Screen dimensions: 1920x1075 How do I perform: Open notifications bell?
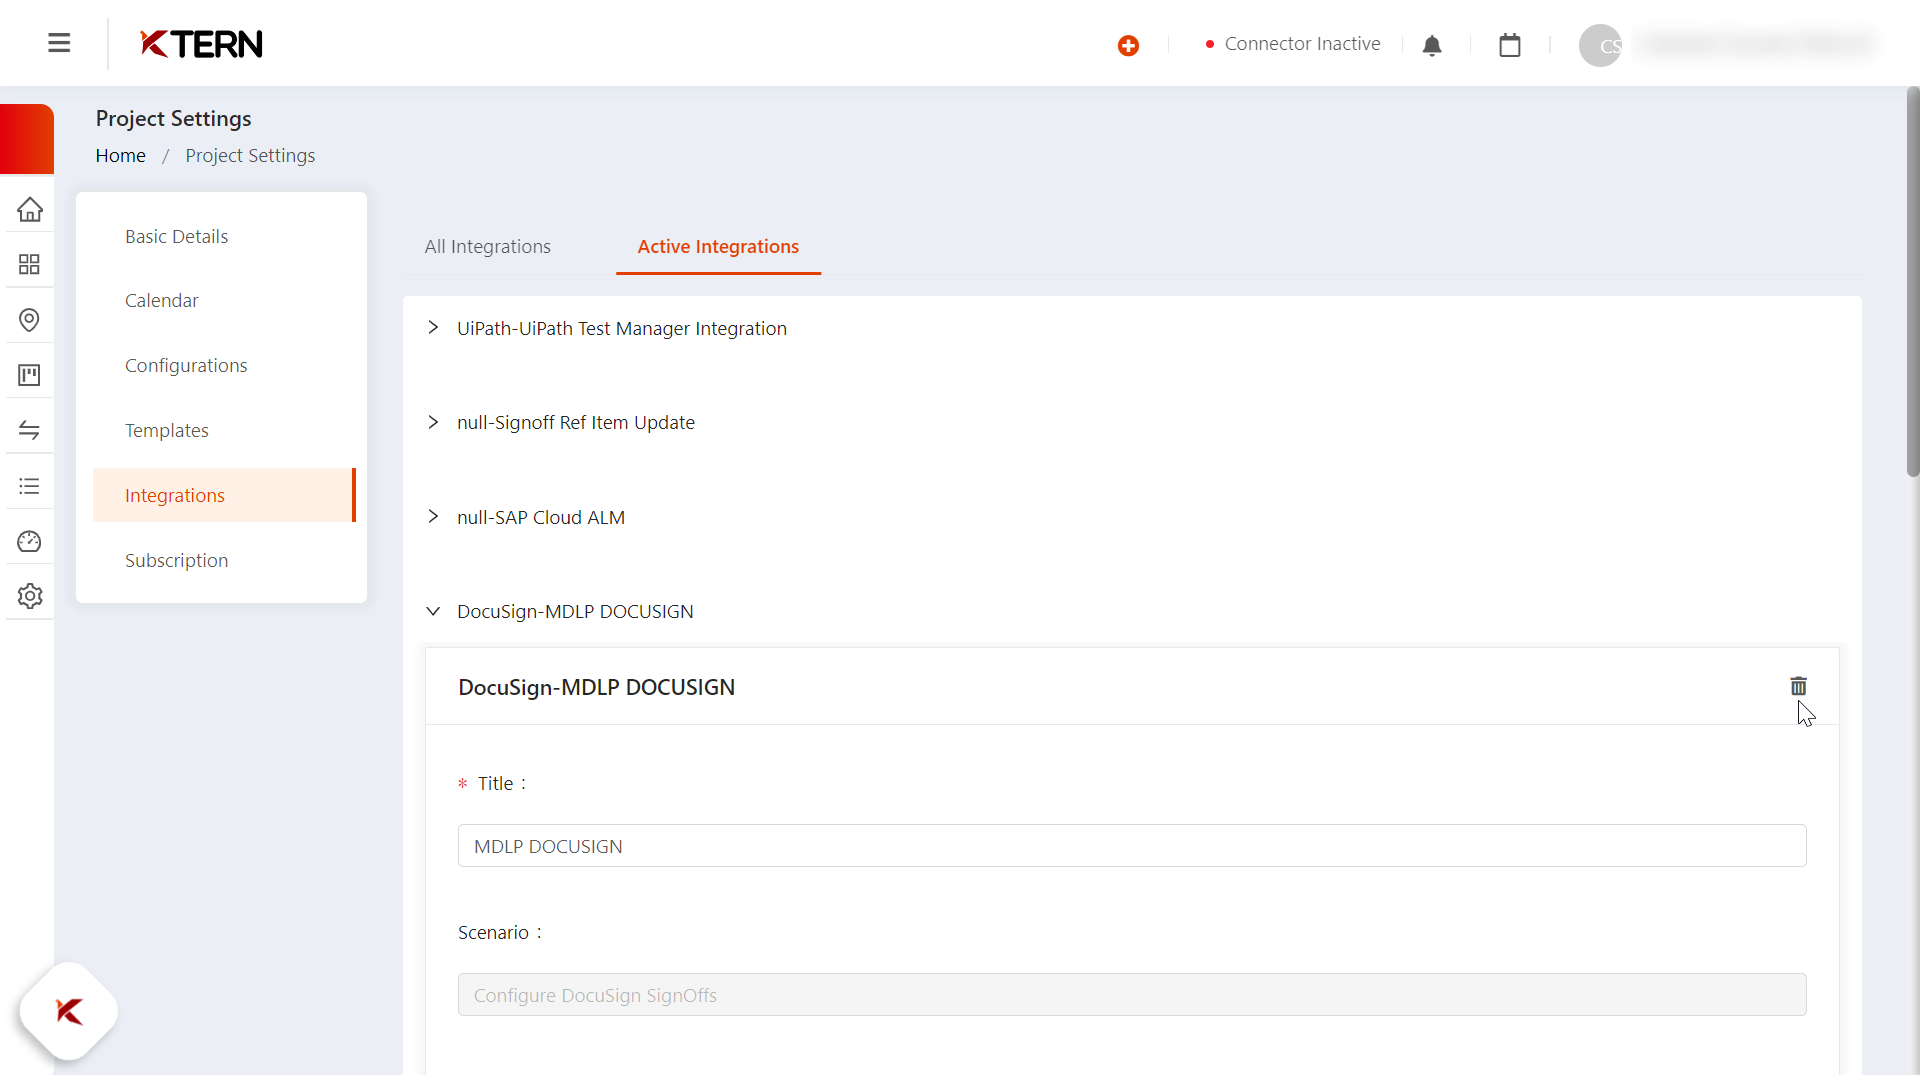tap(1432, 46)
